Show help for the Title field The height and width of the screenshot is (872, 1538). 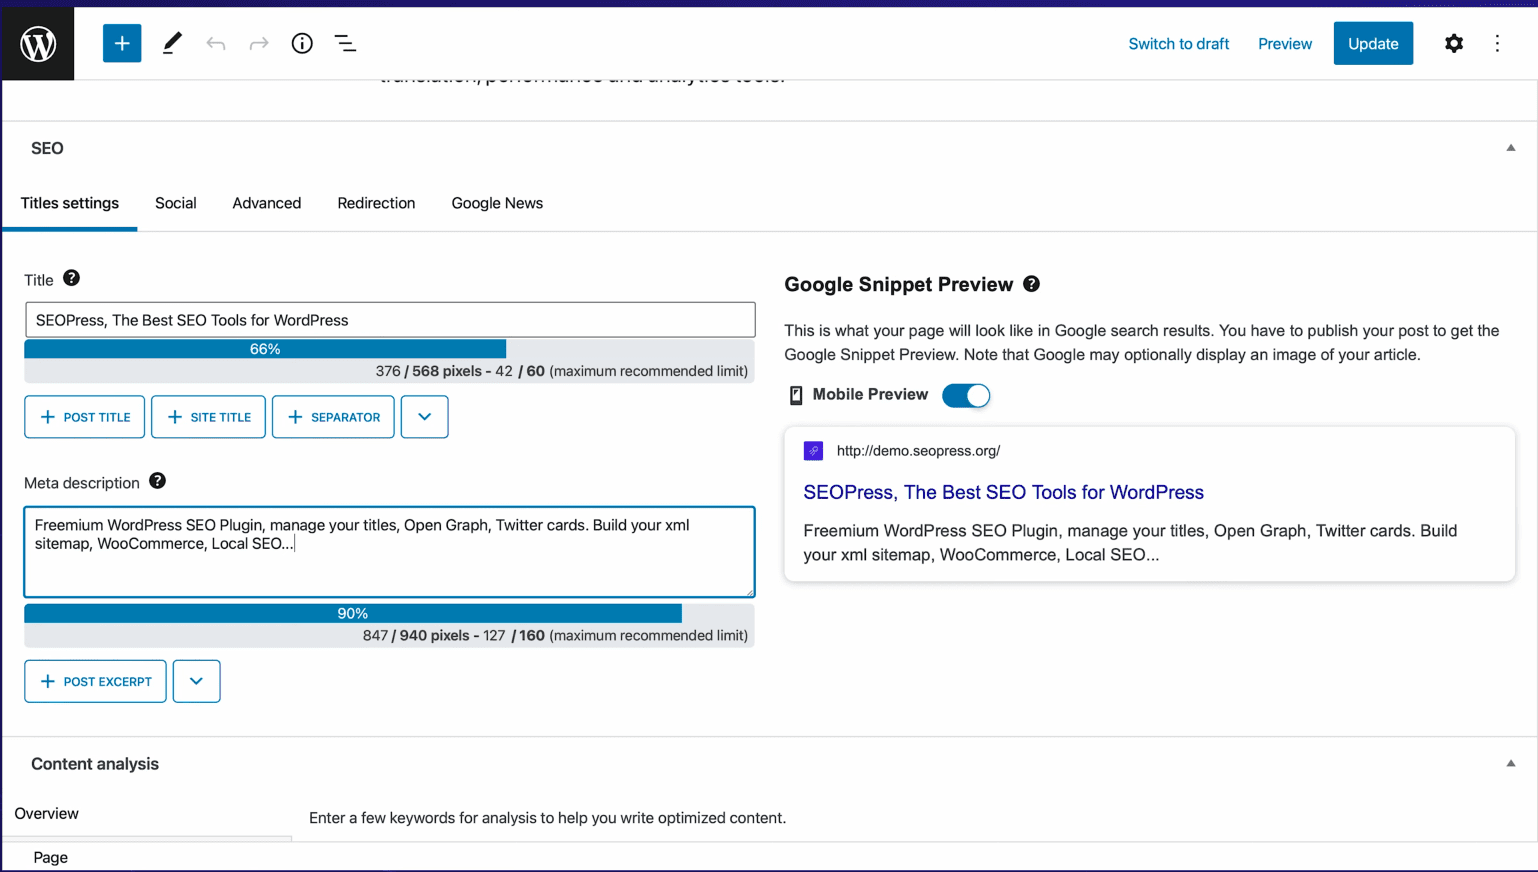point(71,278)
